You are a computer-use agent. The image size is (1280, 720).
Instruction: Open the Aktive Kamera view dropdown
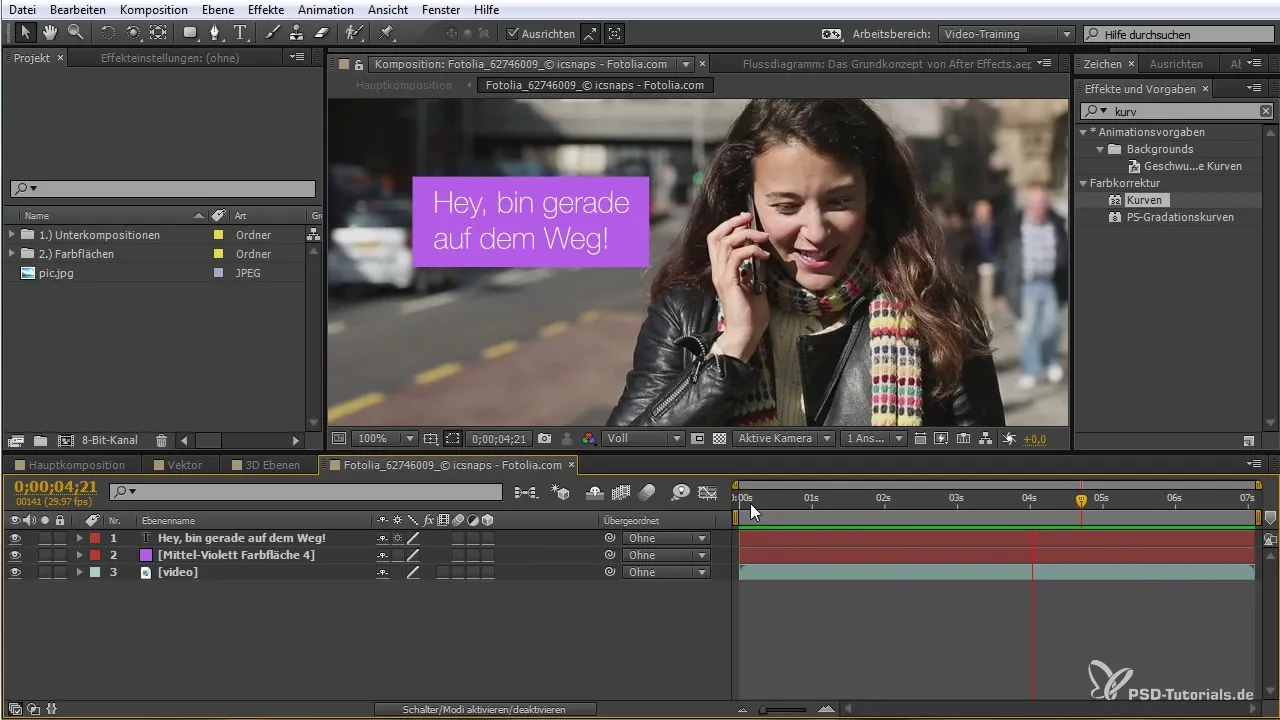coord(784,438)
